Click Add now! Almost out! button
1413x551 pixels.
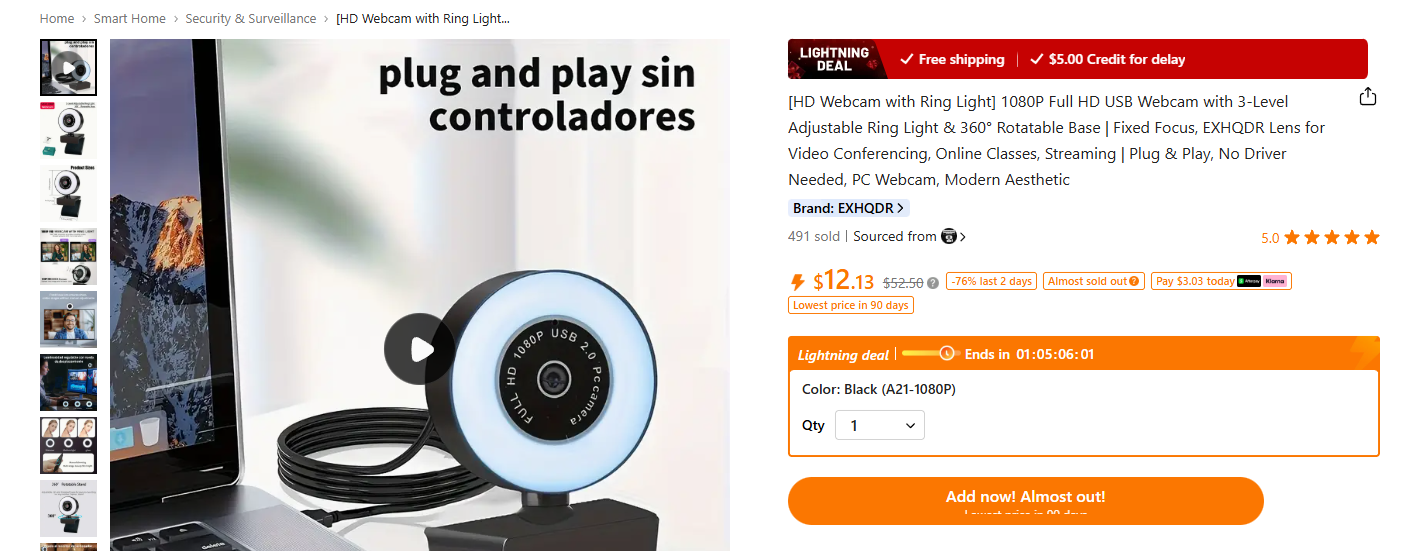pos(1026,501)
